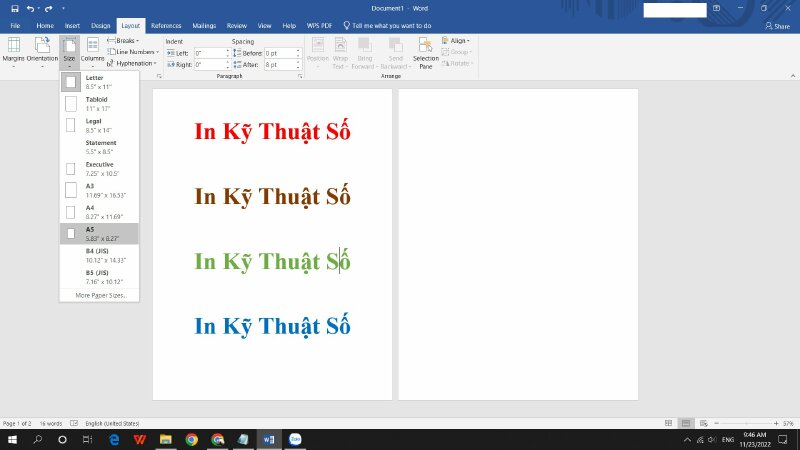This screenshot has height=450, width=800.
Task: Choose Executive paper size
Action: point(99,168)
